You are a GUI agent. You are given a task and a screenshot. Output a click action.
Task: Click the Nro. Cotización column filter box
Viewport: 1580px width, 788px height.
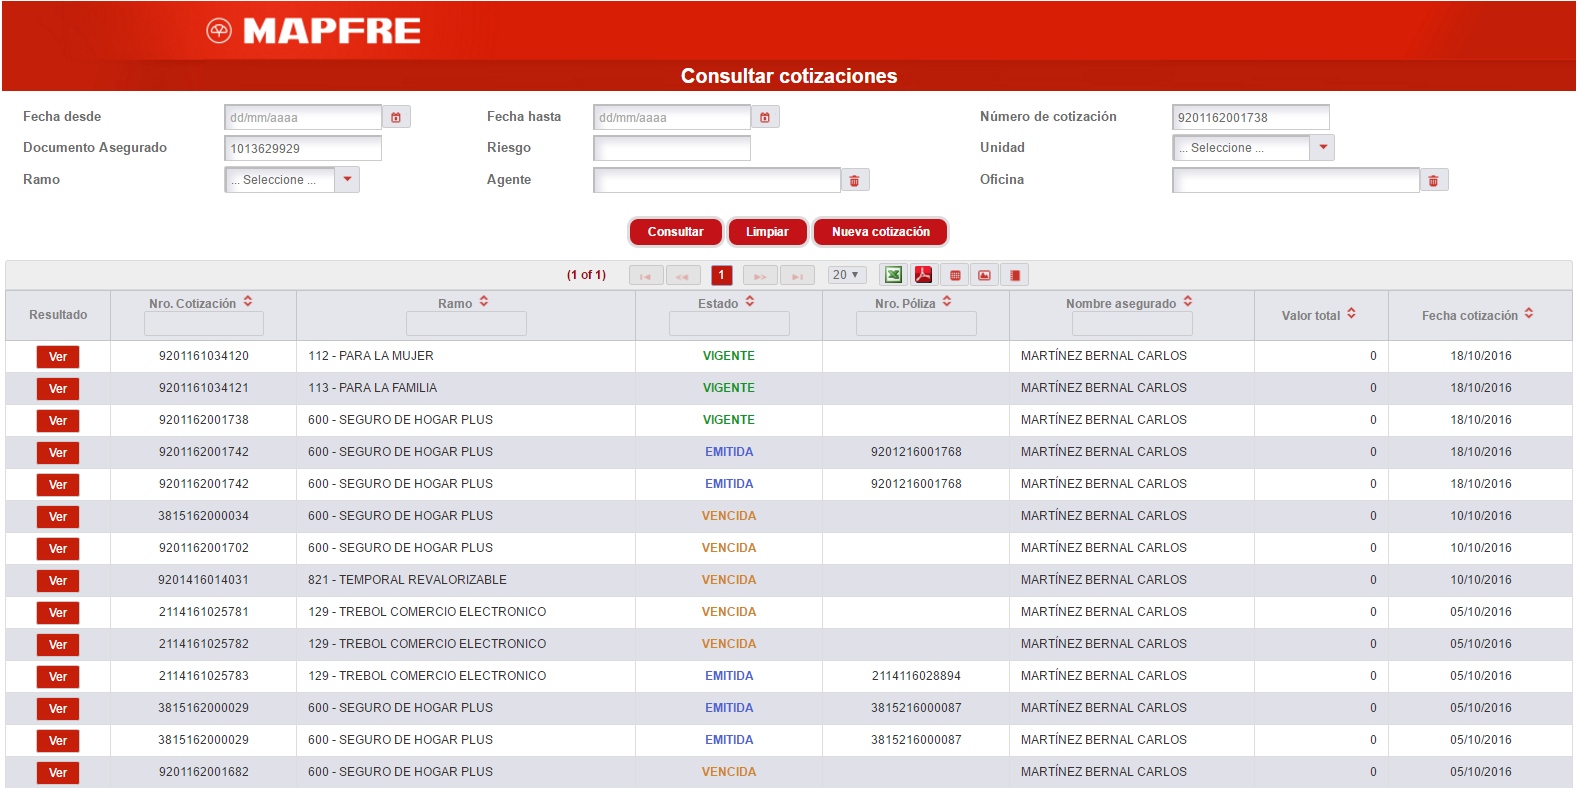tap(204, 323)
